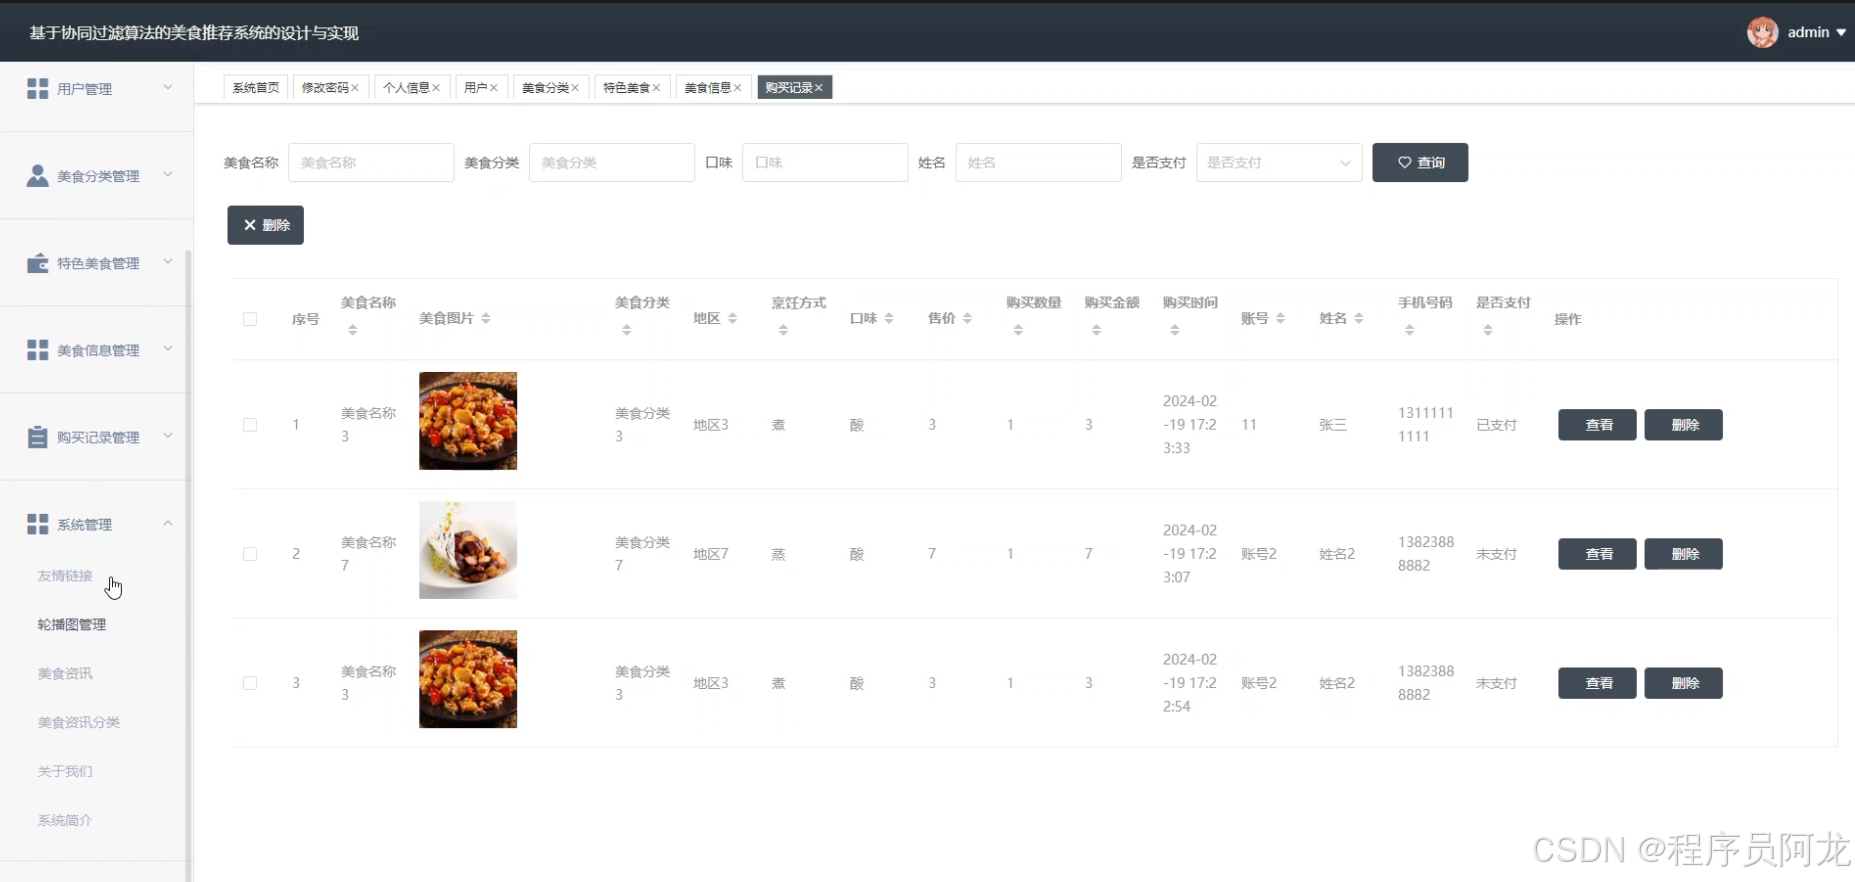Click the 美食名称 search input field
1855x882 pixels.
click(371, 163)
